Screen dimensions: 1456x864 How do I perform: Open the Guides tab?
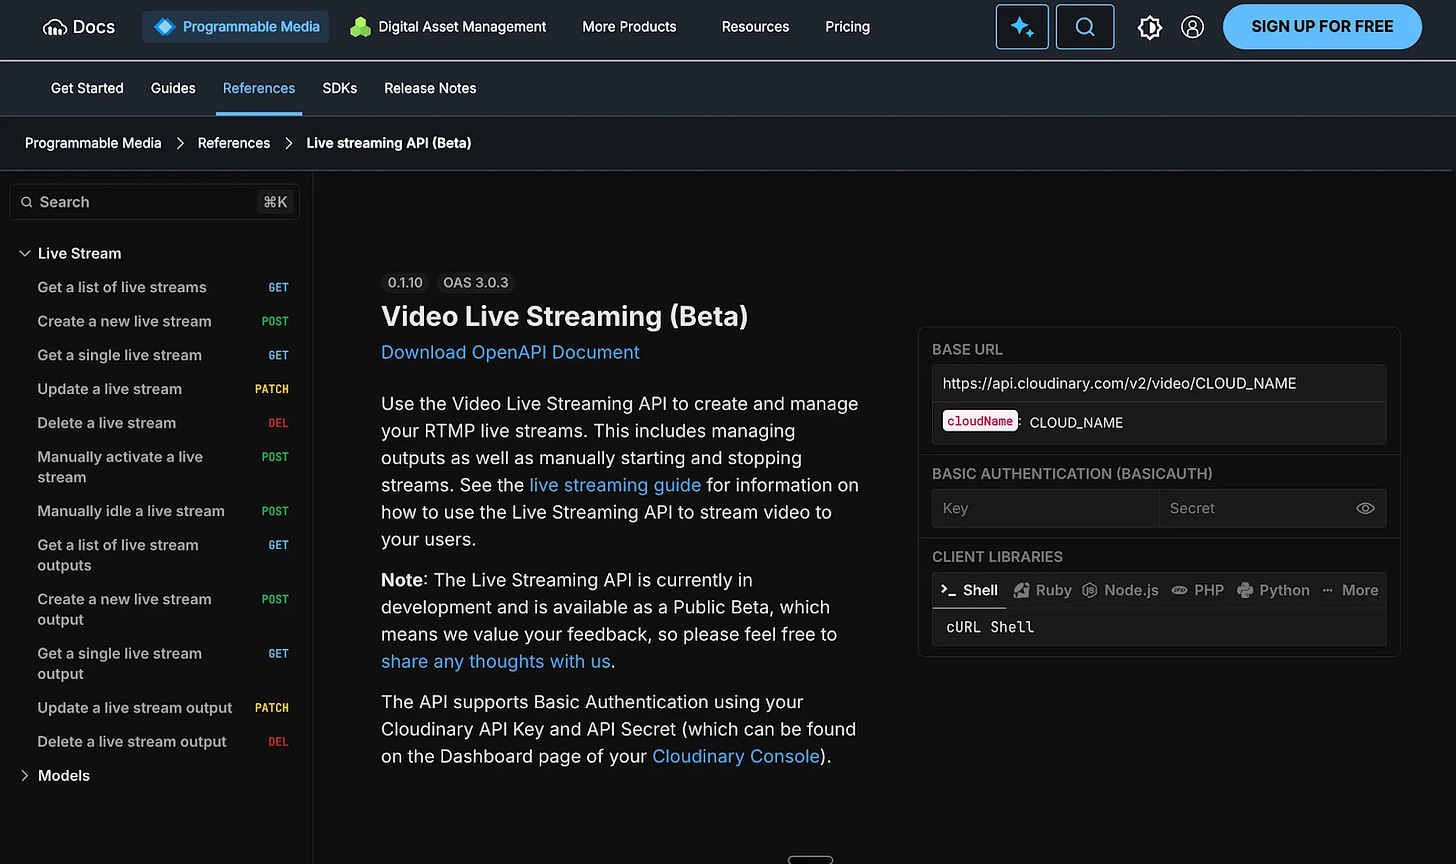click(x=173, y=88)
